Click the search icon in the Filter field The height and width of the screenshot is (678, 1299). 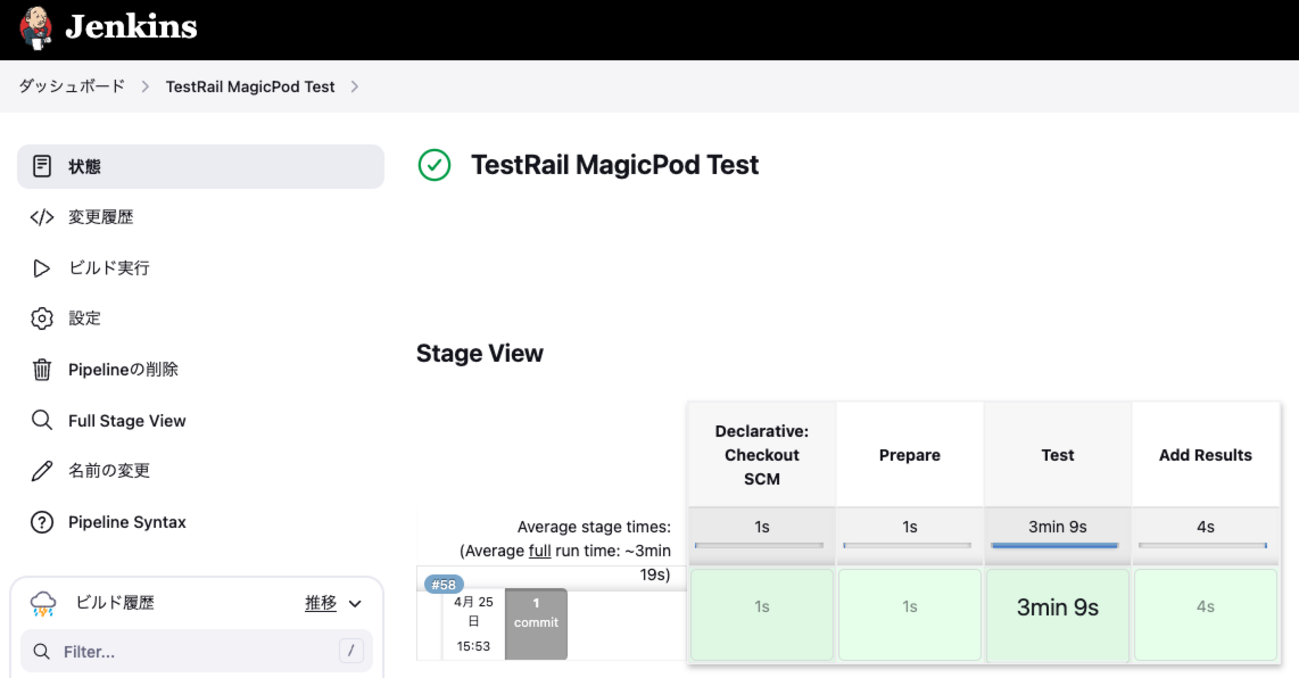pyautogui.click(x=42, y=651)
